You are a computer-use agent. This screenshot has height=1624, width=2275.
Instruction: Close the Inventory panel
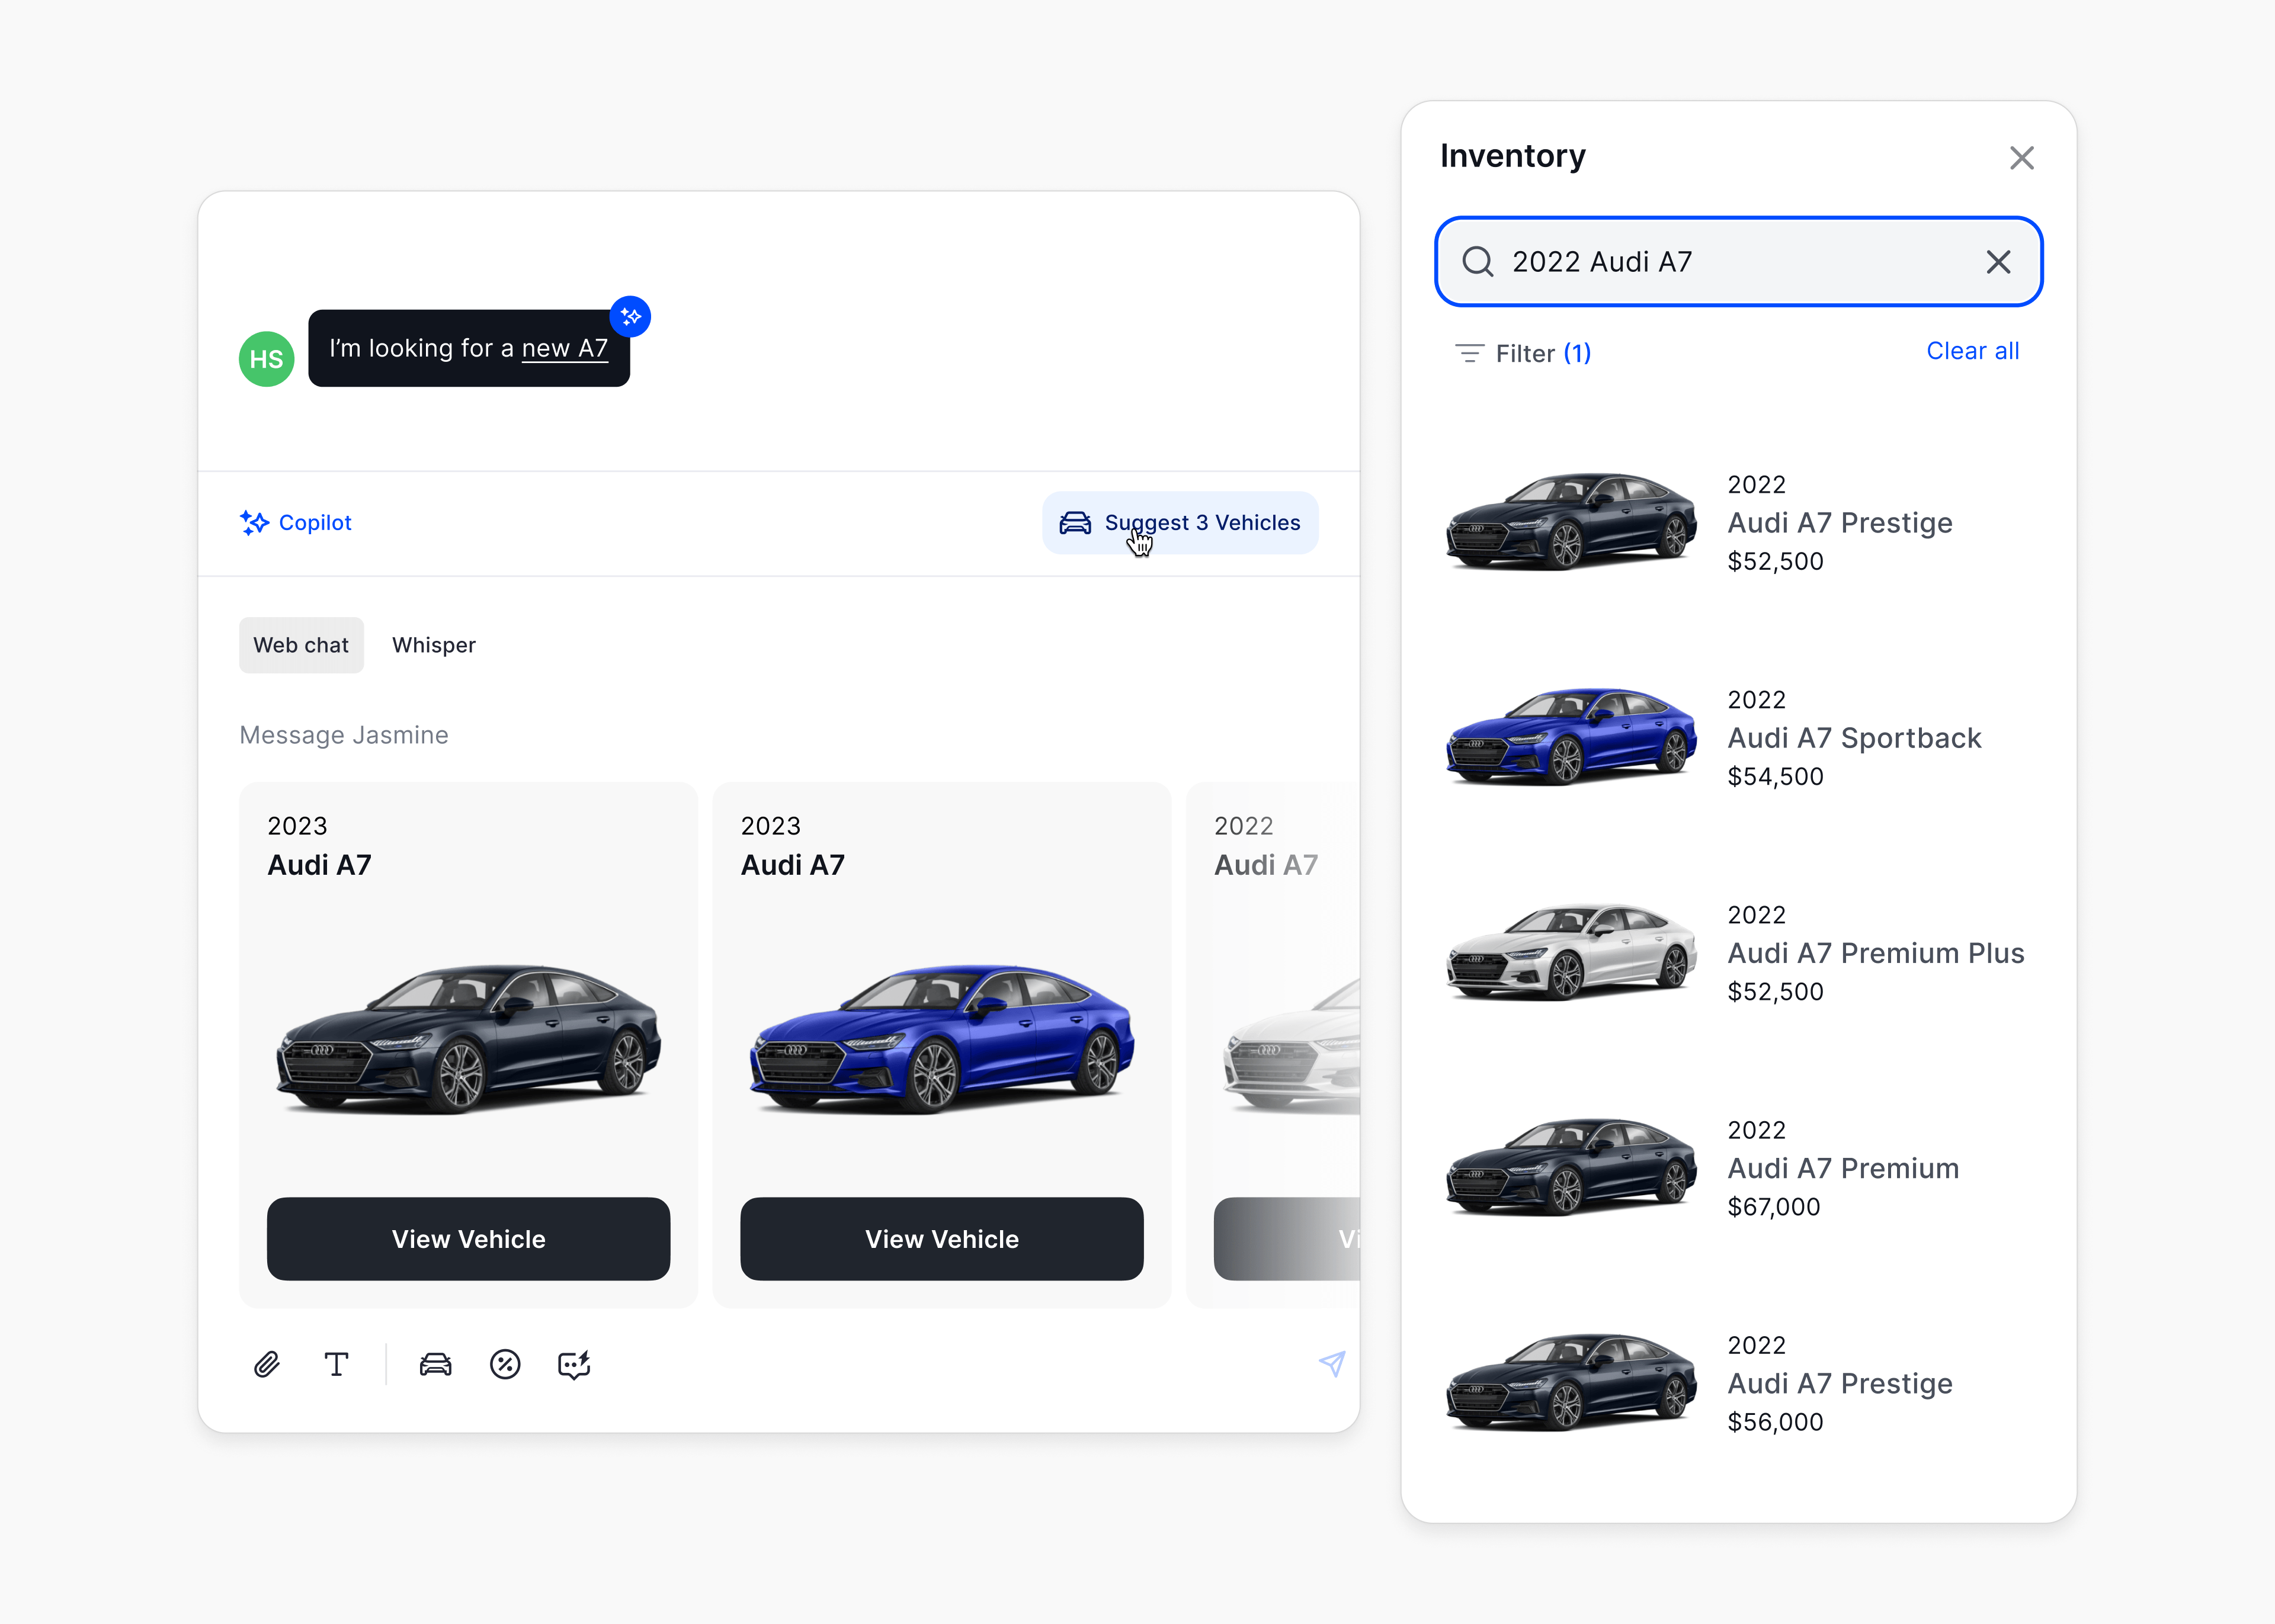(2021, 158)
